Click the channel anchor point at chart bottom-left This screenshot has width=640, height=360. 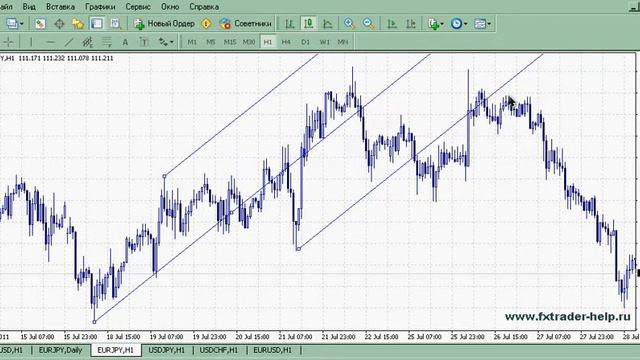coord(94,322)
